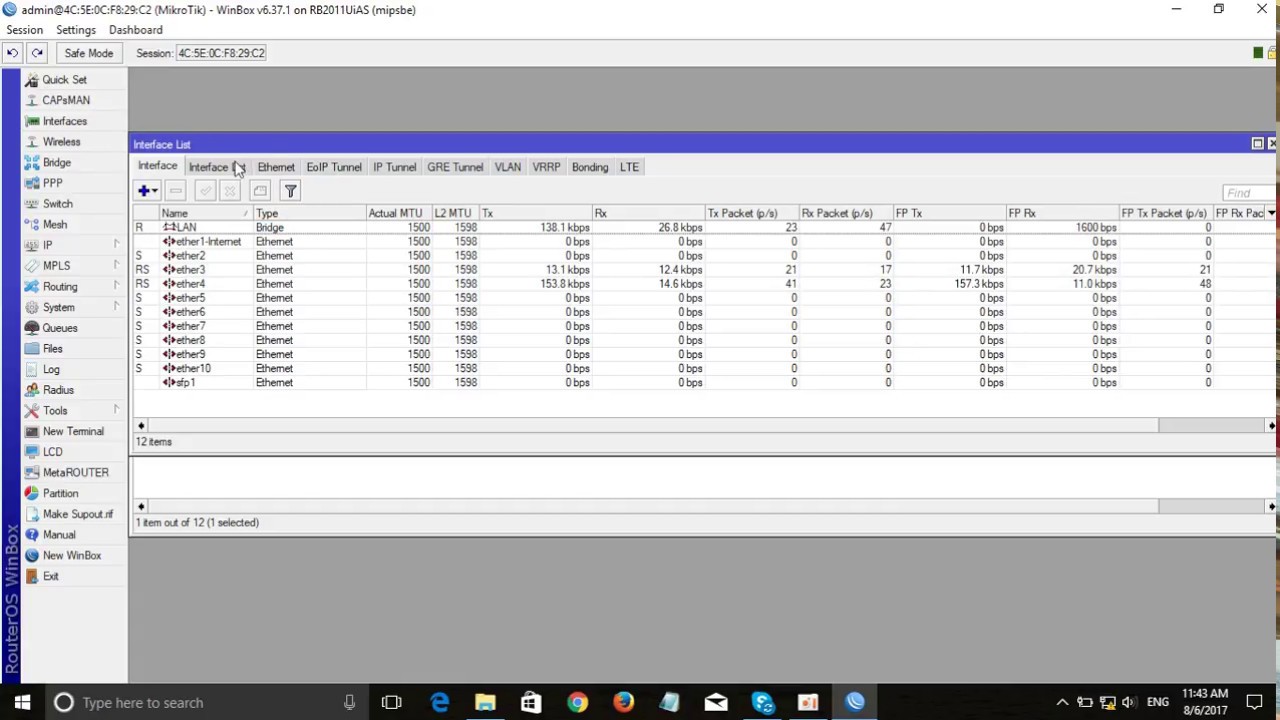This screenshot has width=1280, height=720.
Task: Click the redo arrow in toolbar
Action: click(x=37, y=53)
